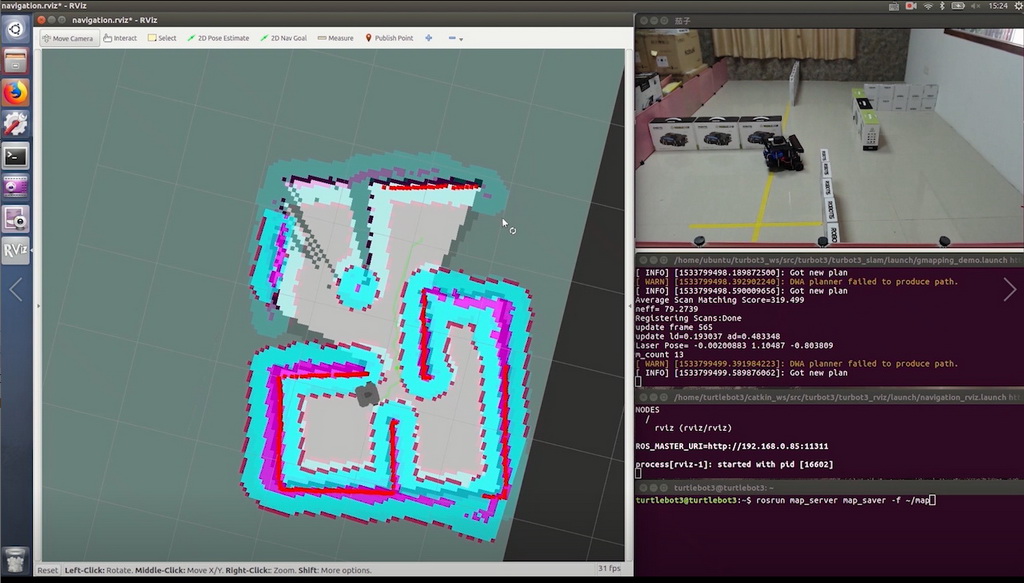The image size is (1024, 583).
Task: Set a 2D Nav Goal
Action: coord(283,38)
